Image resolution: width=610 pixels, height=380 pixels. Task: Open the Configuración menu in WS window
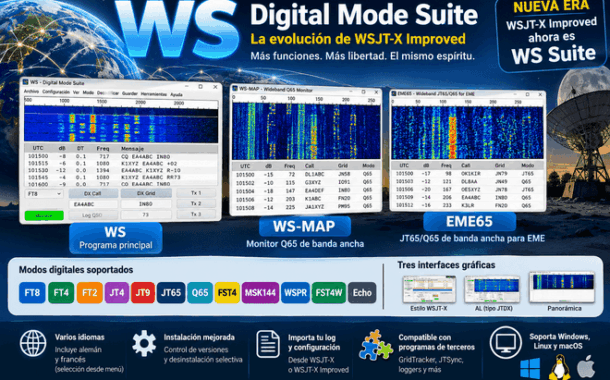[x=56, y=92]
